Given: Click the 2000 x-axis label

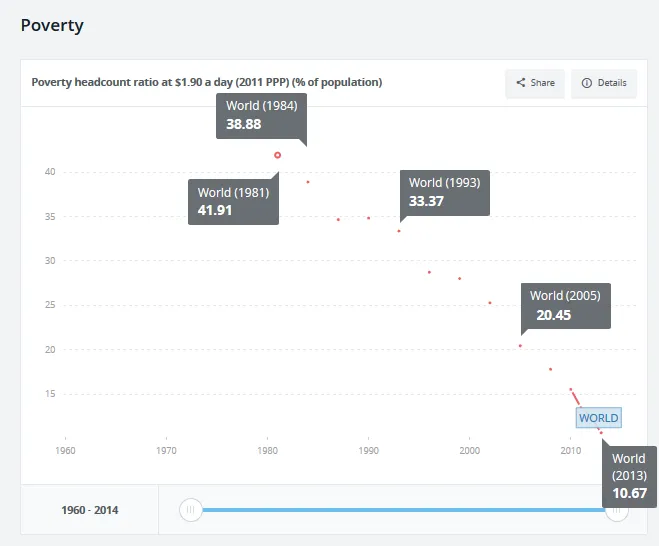Looking at the screenshot, I should pos(469,451).
